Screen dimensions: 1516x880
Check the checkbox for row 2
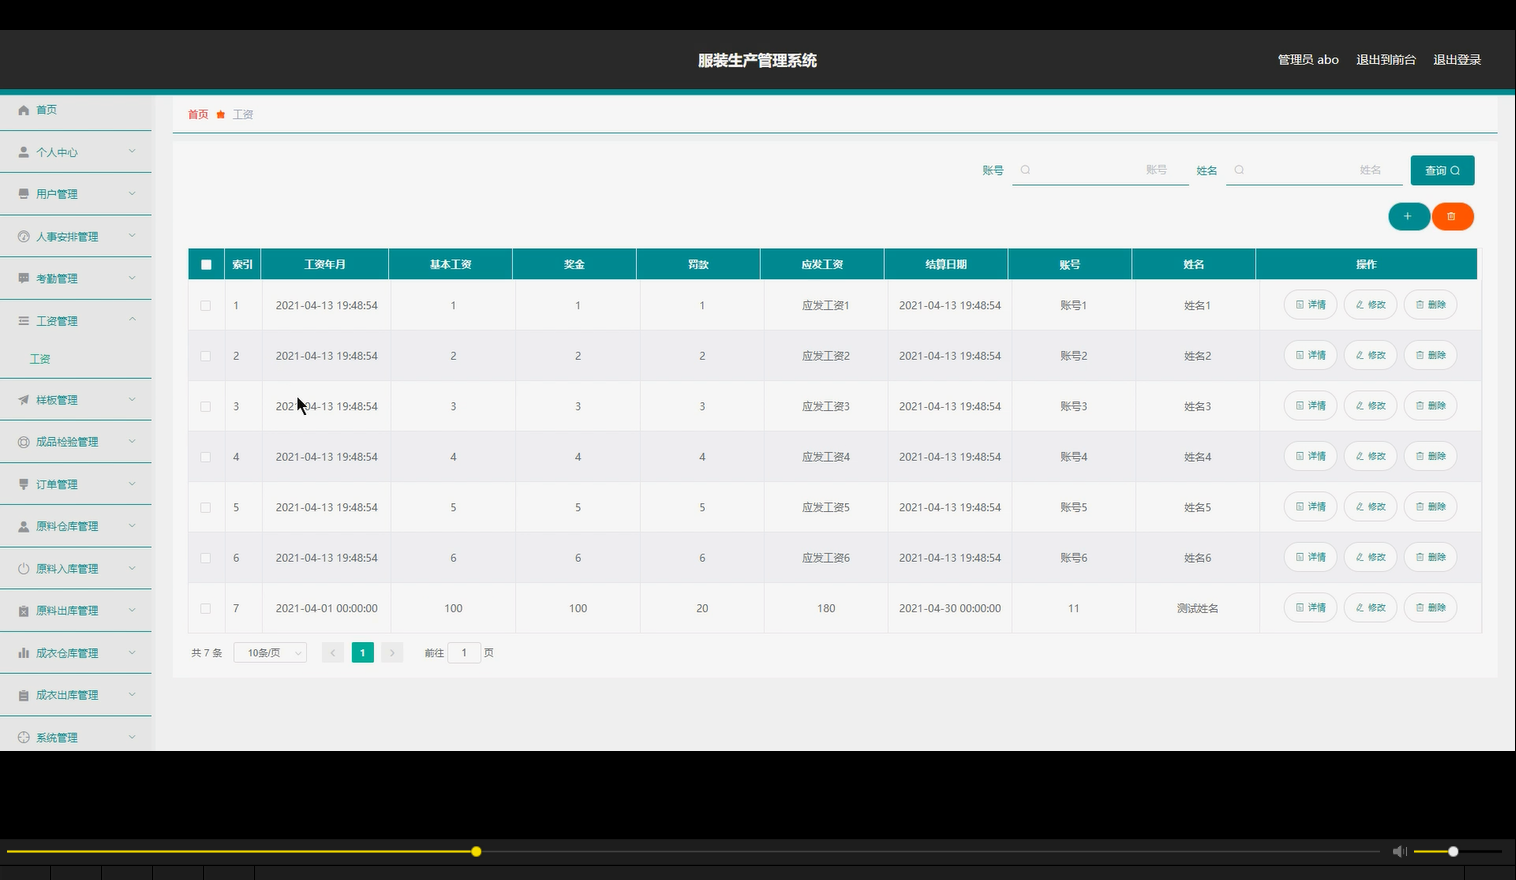click(206, 356)
